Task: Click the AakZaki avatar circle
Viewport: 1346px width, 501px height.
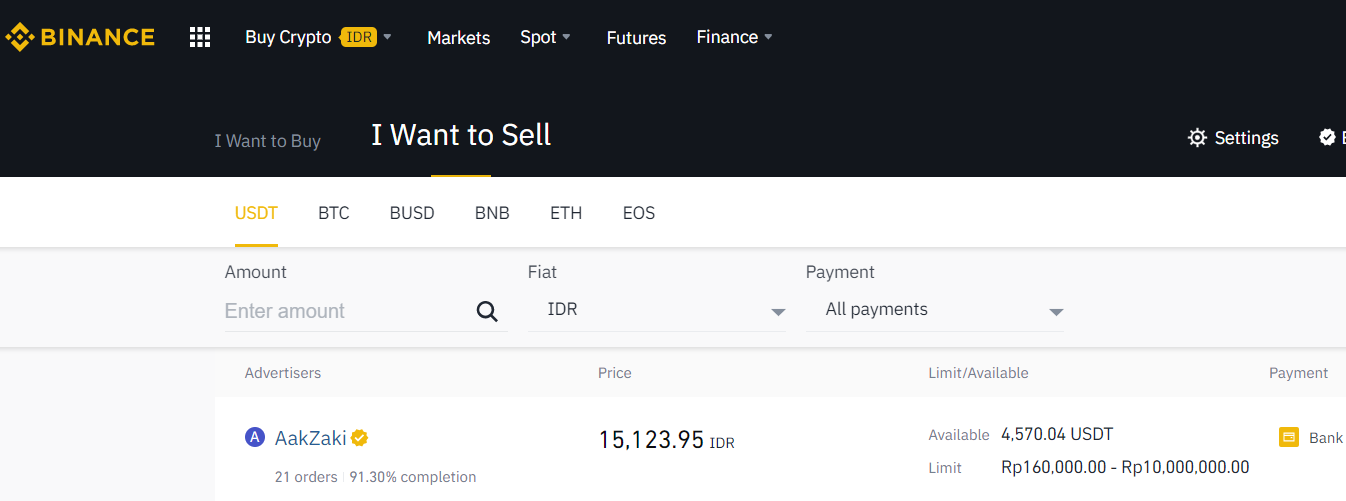Action: (x=255, y=438)
